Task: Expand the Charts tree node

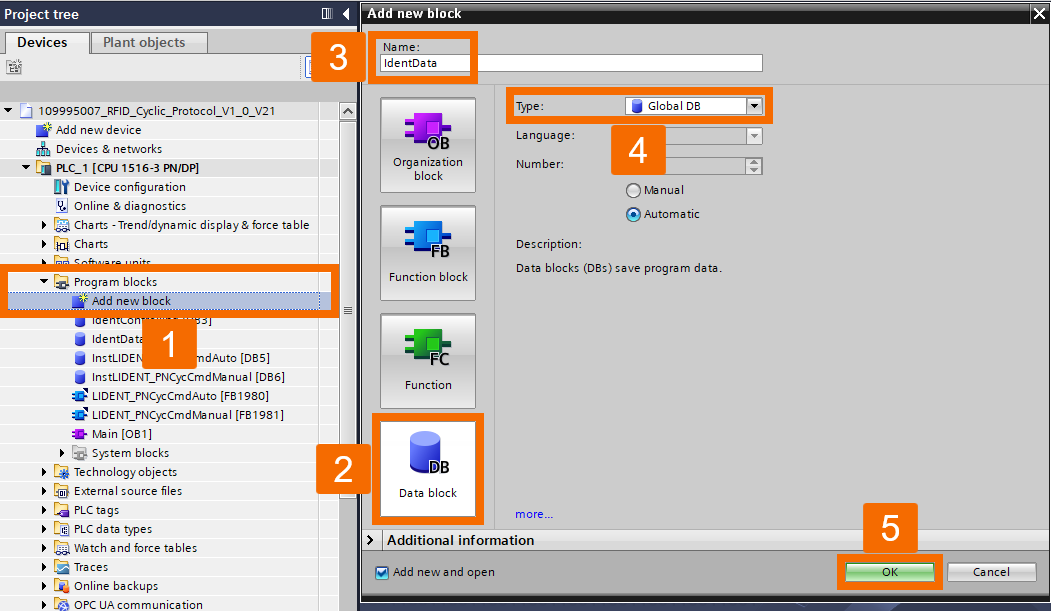Action: (x=44, y=244)
